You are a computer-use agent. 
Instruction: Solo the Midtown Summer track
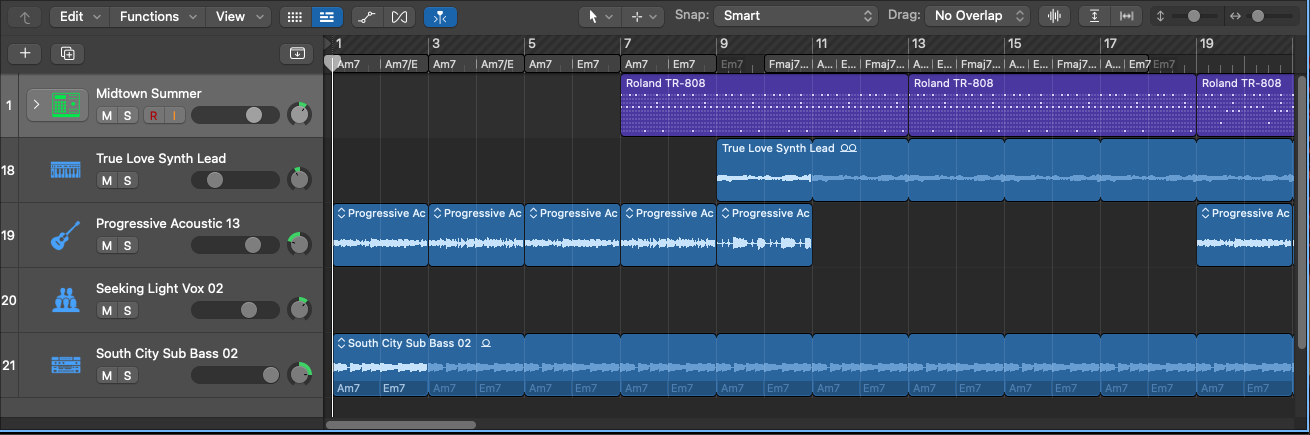127,115
